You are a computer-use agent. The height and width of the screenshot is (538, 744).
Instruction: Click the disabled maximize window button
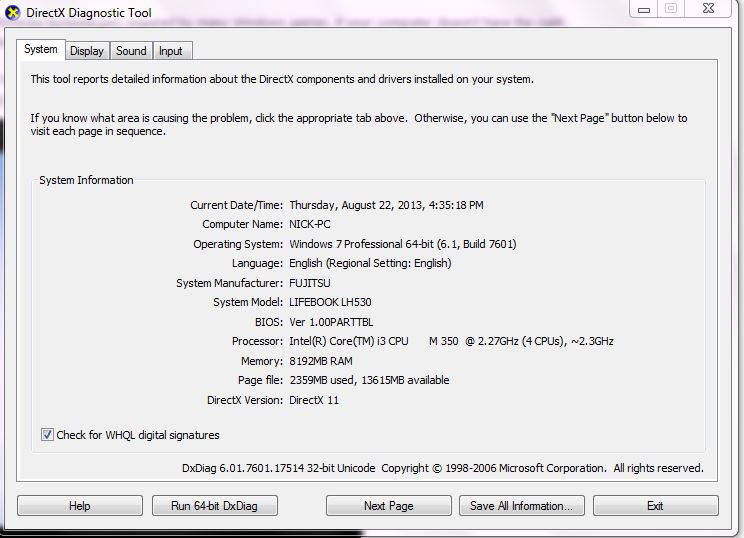[671, 9]
